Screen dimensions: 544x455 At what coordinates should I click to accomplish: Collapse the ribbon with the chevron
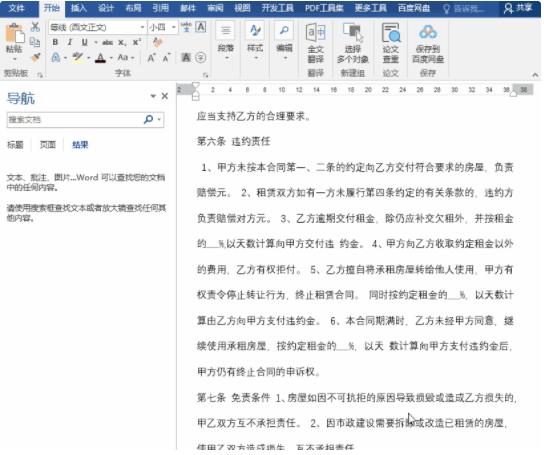click(x=535, y=75)
